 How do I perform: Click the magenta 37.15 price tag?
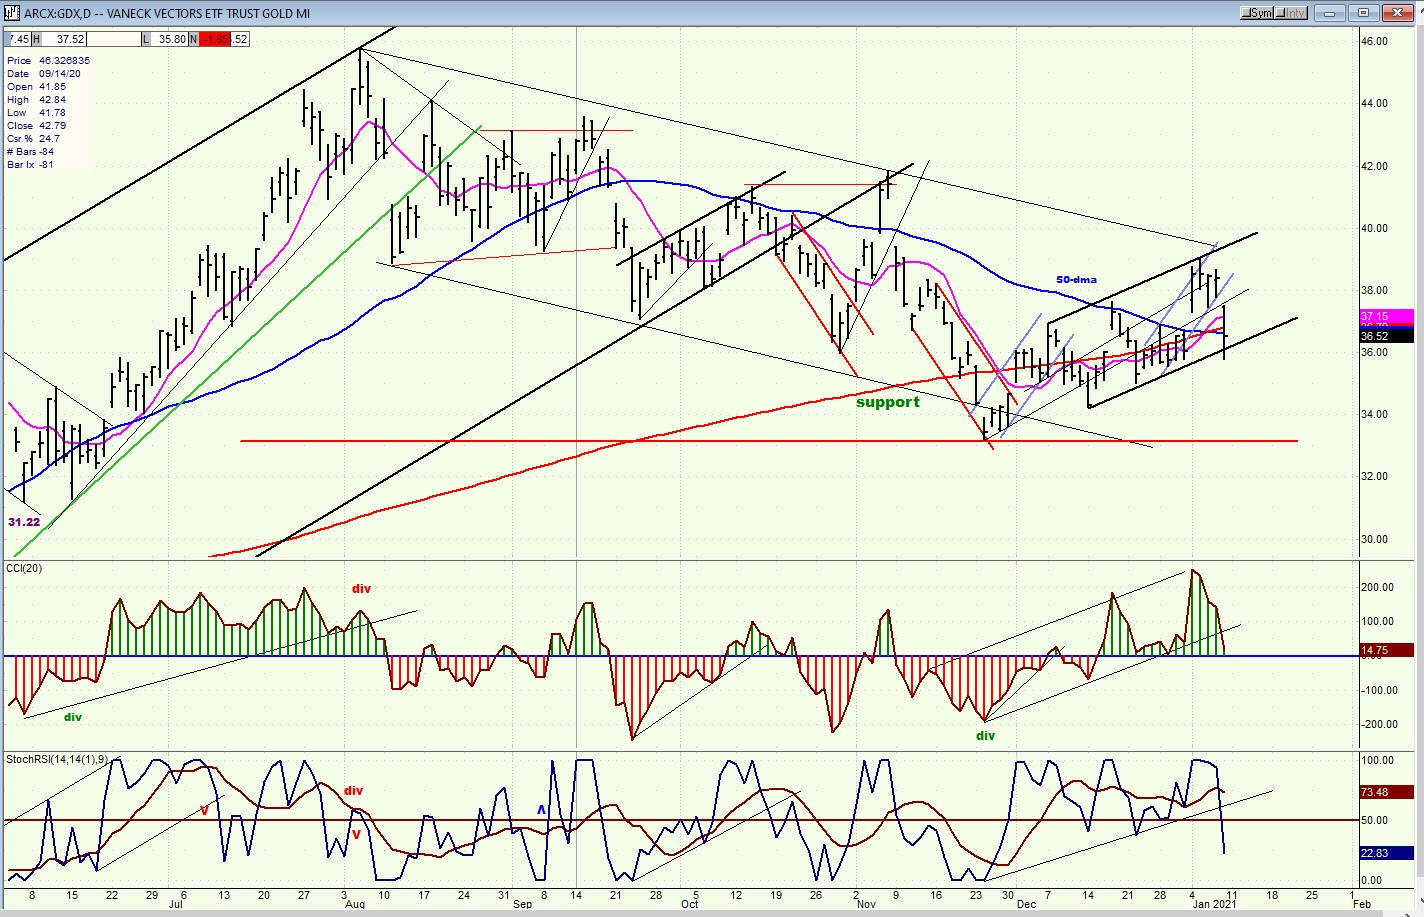click(x=1385, y=316)
